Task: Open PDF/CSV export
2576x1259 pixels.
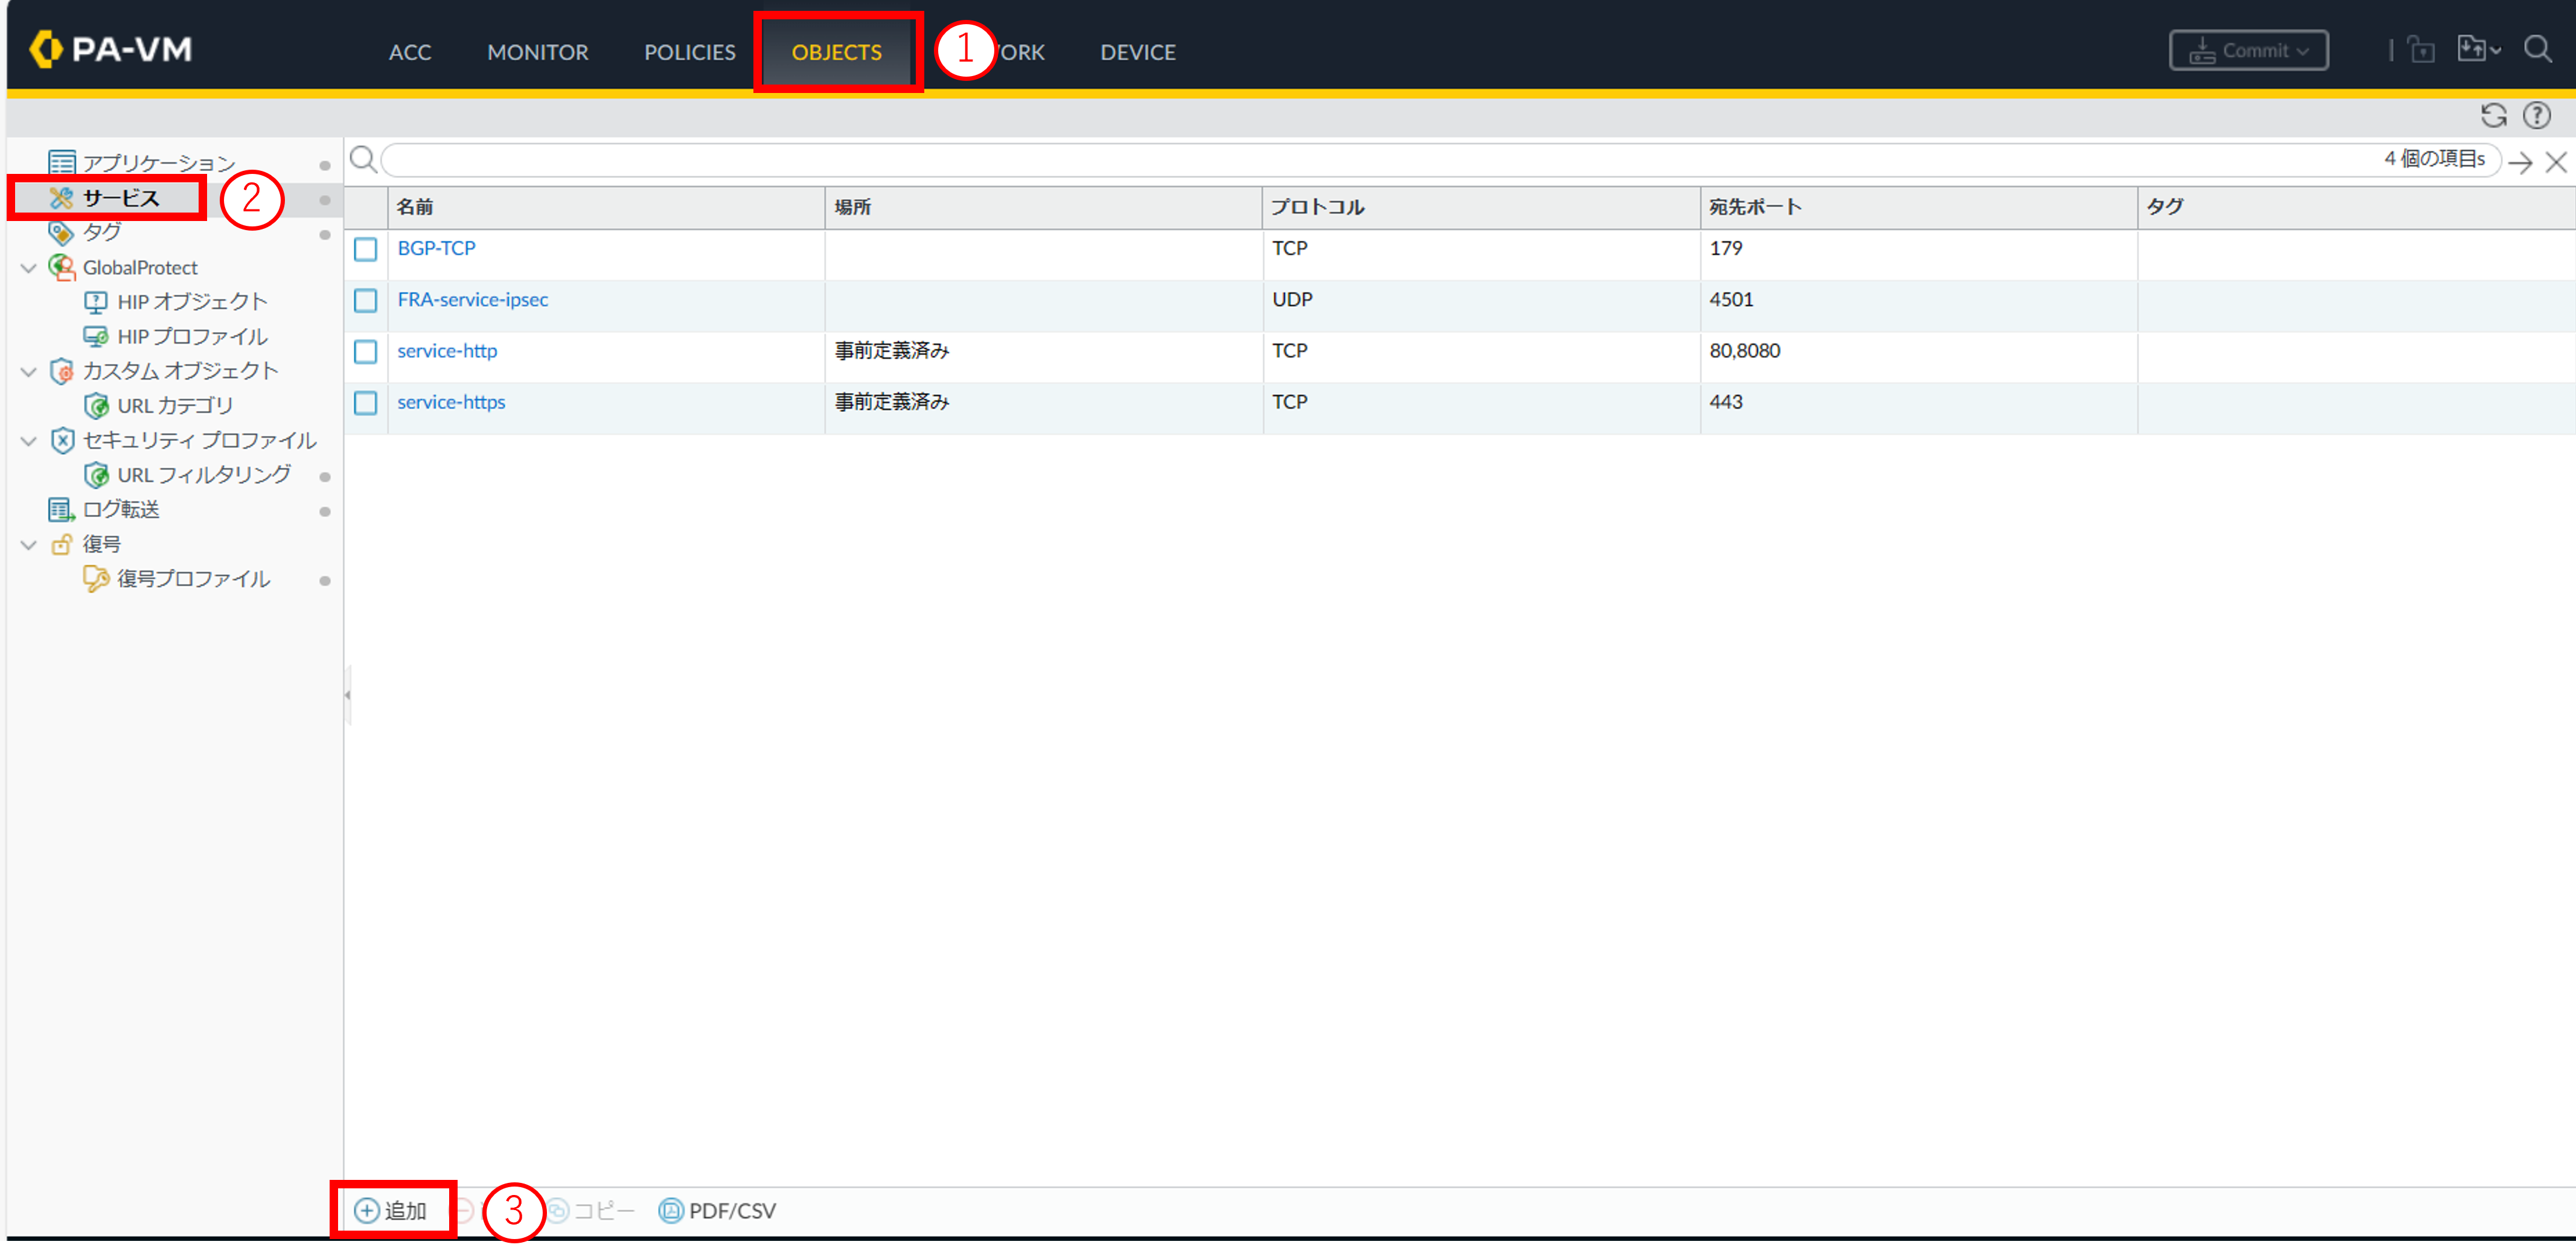Action: 717,1210
